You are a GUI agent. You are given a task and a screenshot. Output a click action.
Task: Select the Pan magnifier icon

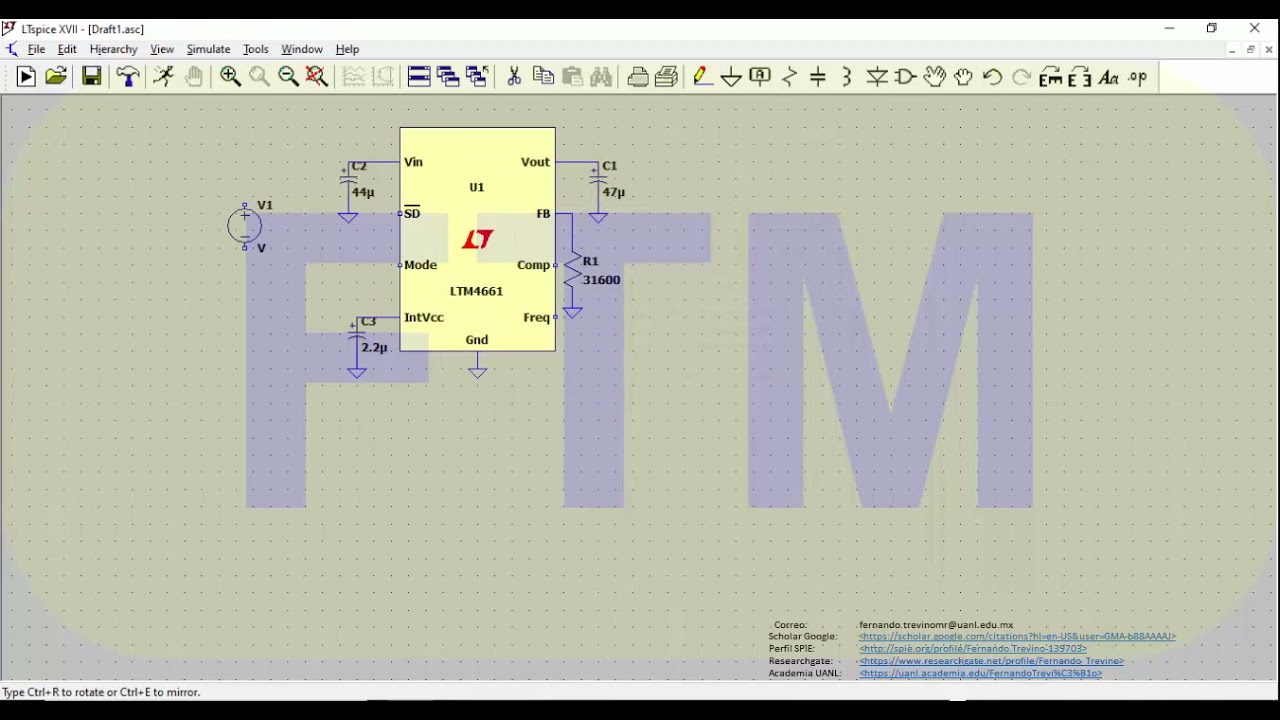point(259,77)
